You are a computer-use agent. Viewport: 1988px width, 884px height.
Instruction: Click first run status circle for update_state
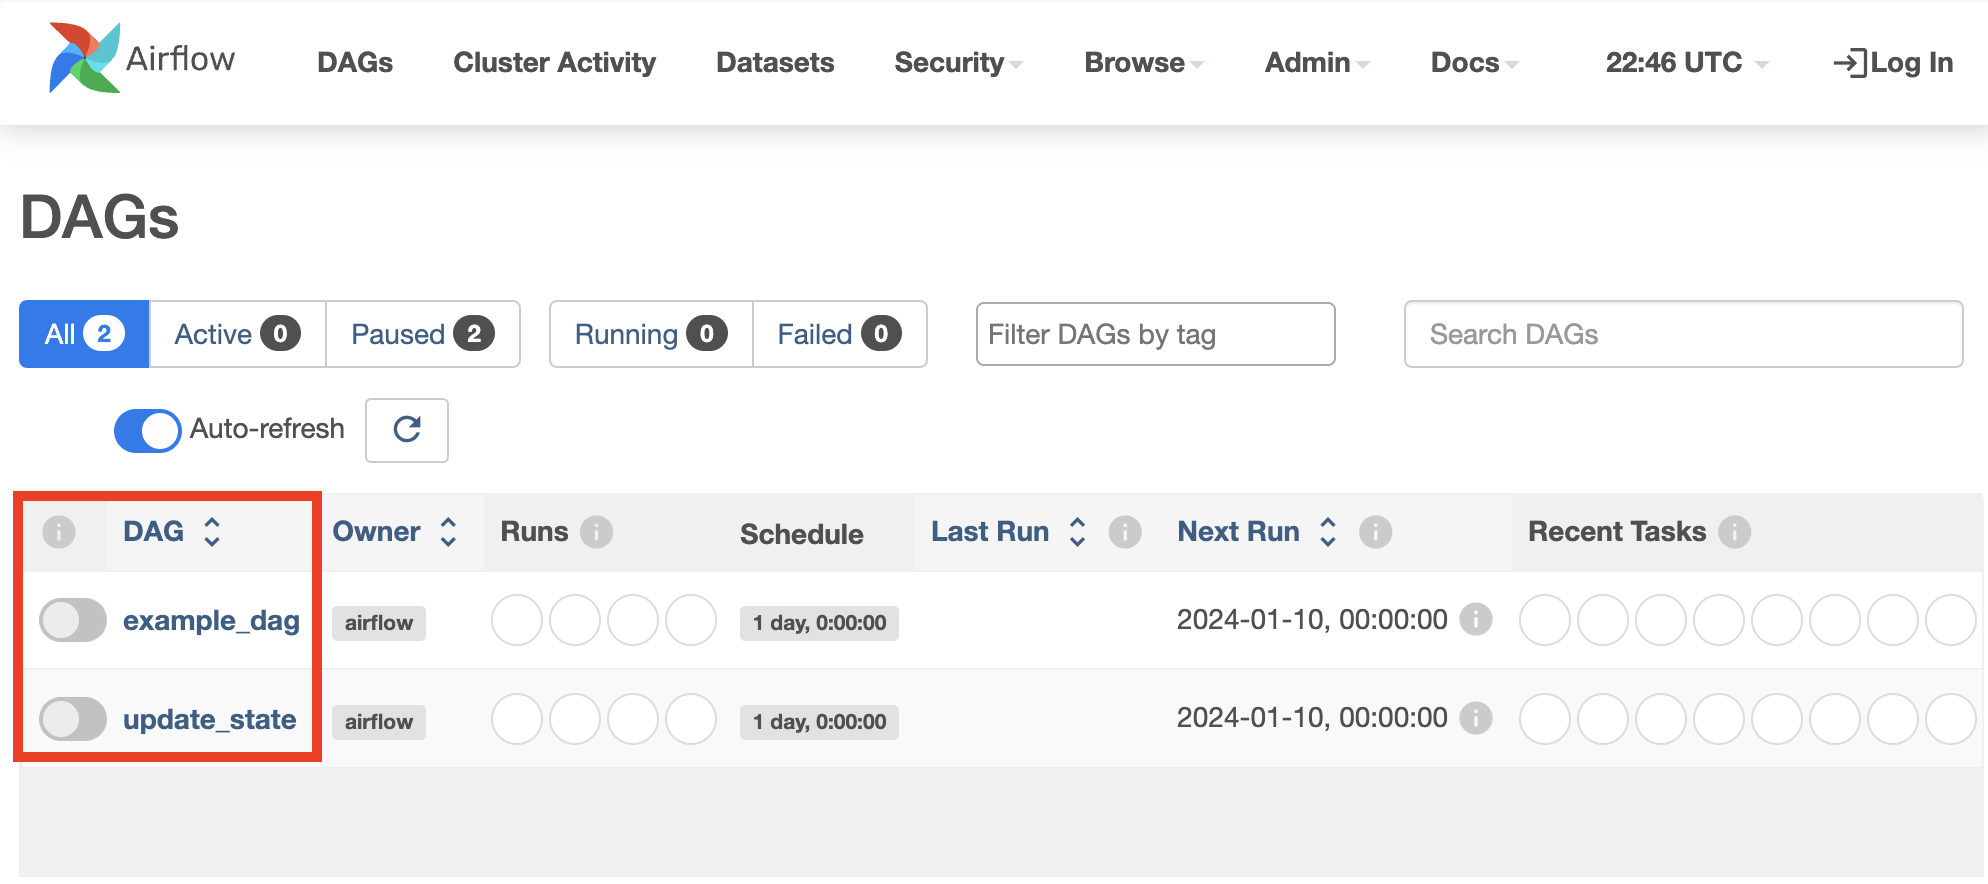click(x=517, y=719)
